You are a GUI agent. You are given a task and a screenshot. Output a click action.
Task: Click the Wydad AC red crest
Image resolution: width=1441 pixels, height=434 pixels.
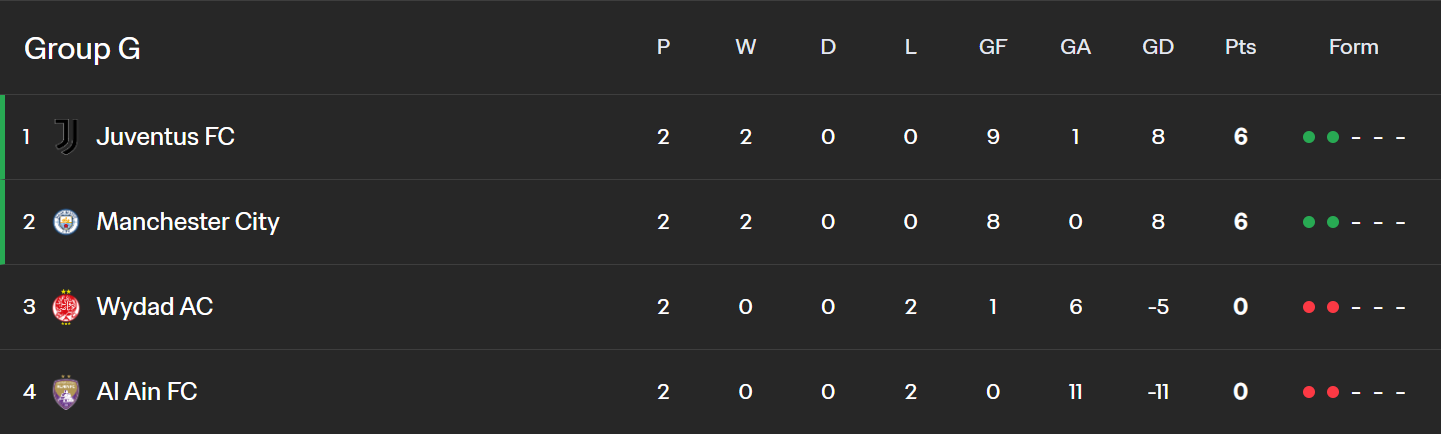coord(66,307)
